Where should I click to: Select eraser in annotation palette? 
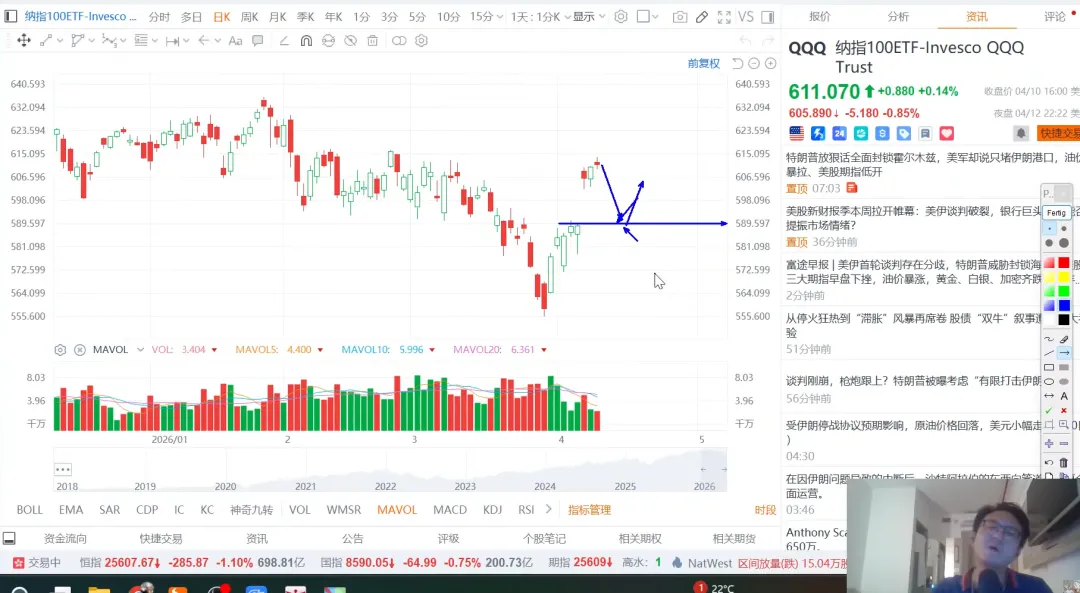[x=1064, y=339]
